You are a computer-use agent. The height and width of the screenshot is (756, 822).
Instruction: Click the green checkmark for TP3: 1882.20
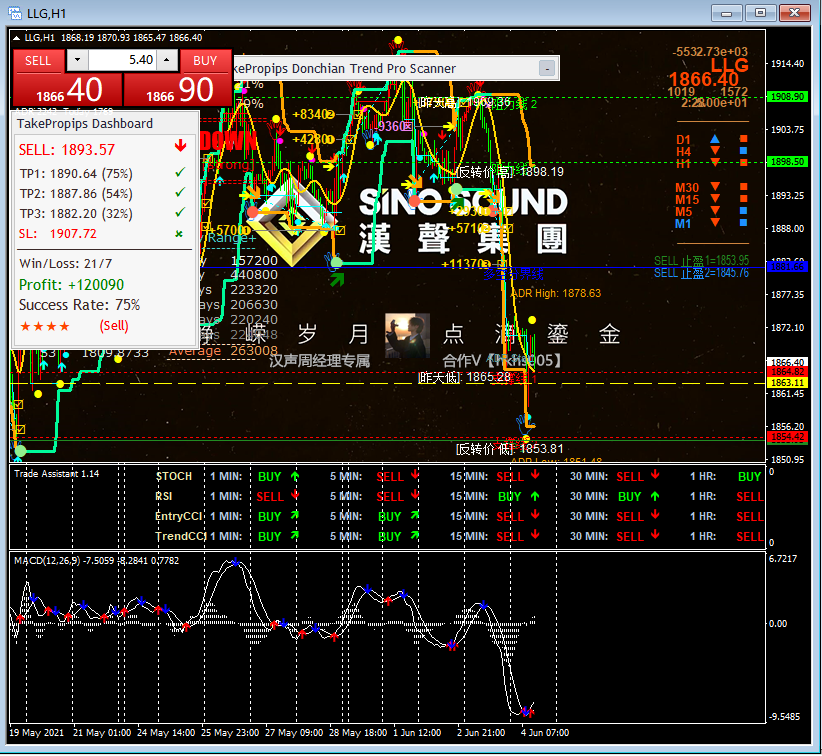180,212
